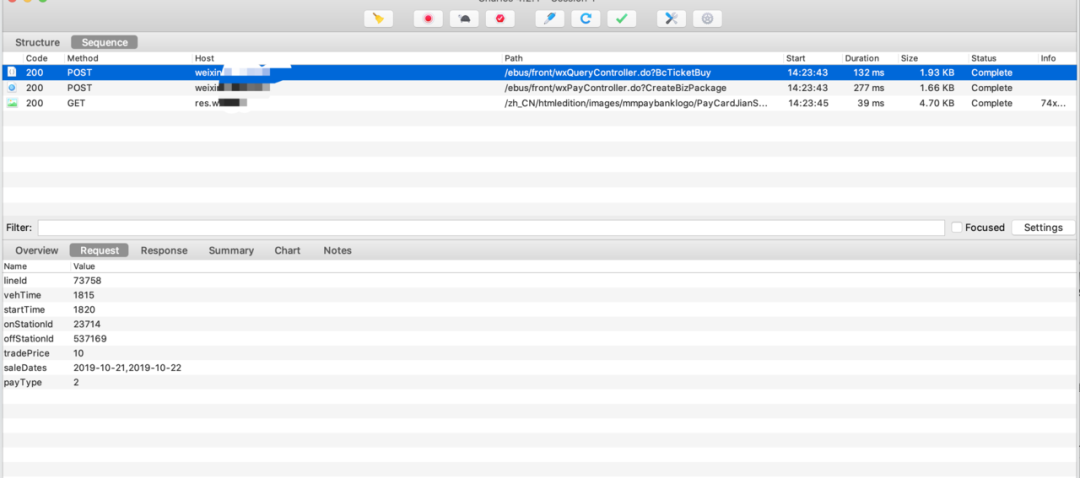Click the value 23714
The width and height of the screenshot is (1080, 478).
[x=87, y=324]
